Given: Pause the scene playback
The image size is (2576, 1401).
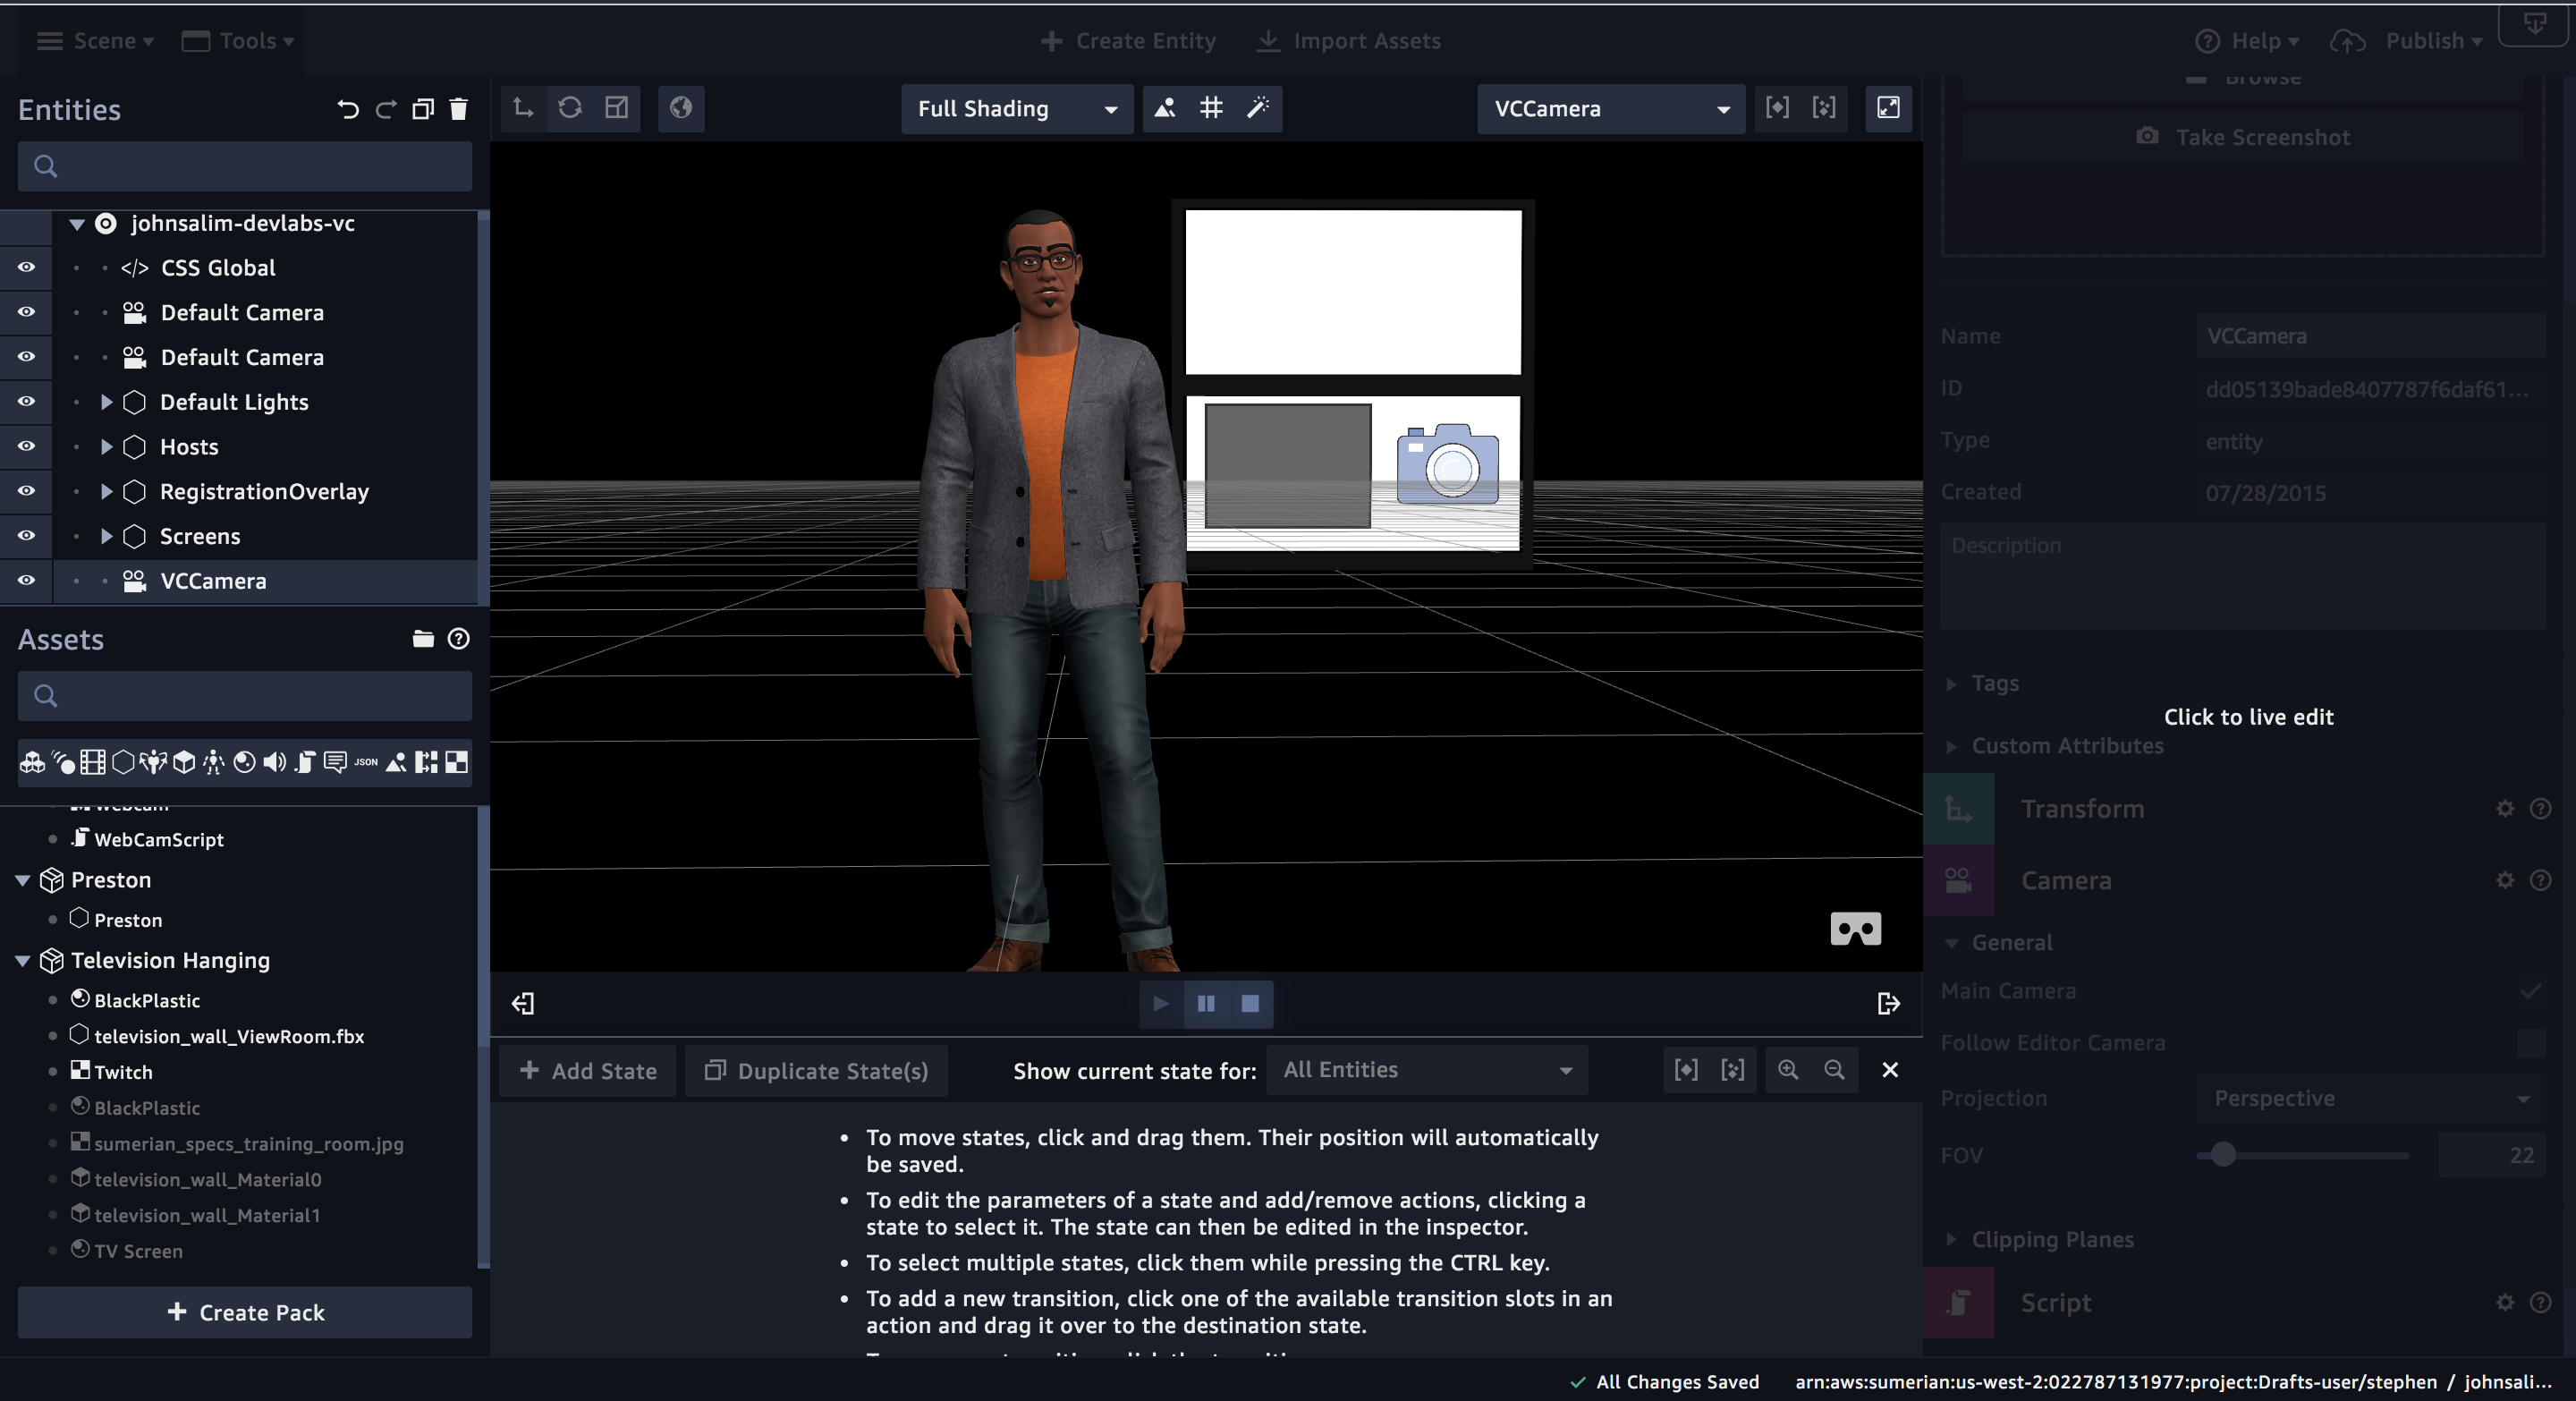Looking at the screenshot, I should [x=1206, y=1003].
